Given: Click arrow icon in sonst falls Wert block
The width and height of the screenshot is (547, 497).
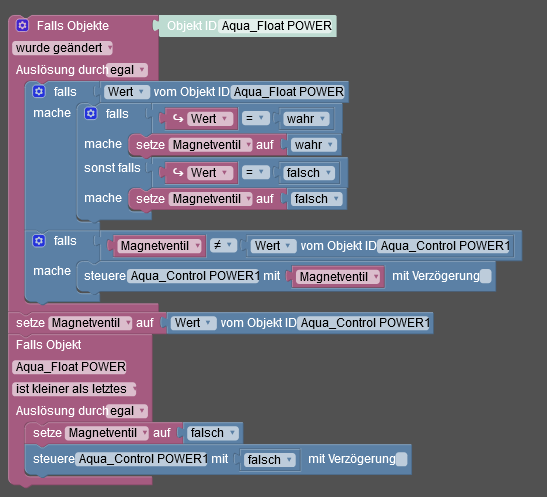Looking at the screenshot, I should point(178,173).
